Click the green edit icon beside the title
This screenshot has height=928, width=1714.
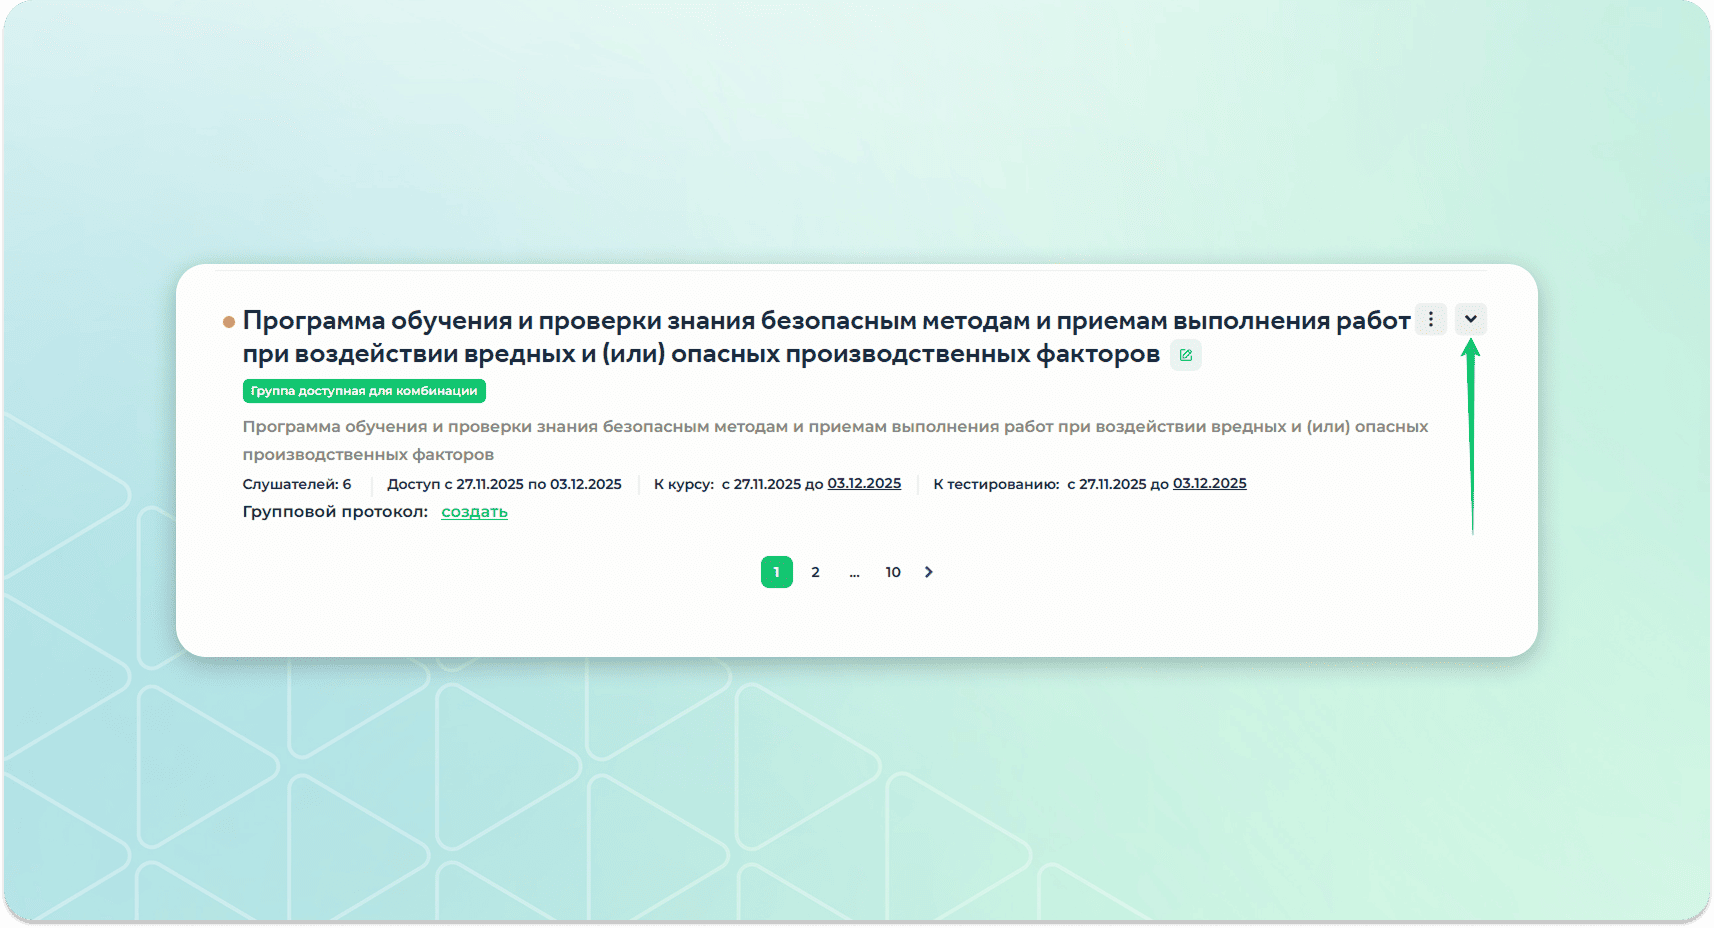1185,355
